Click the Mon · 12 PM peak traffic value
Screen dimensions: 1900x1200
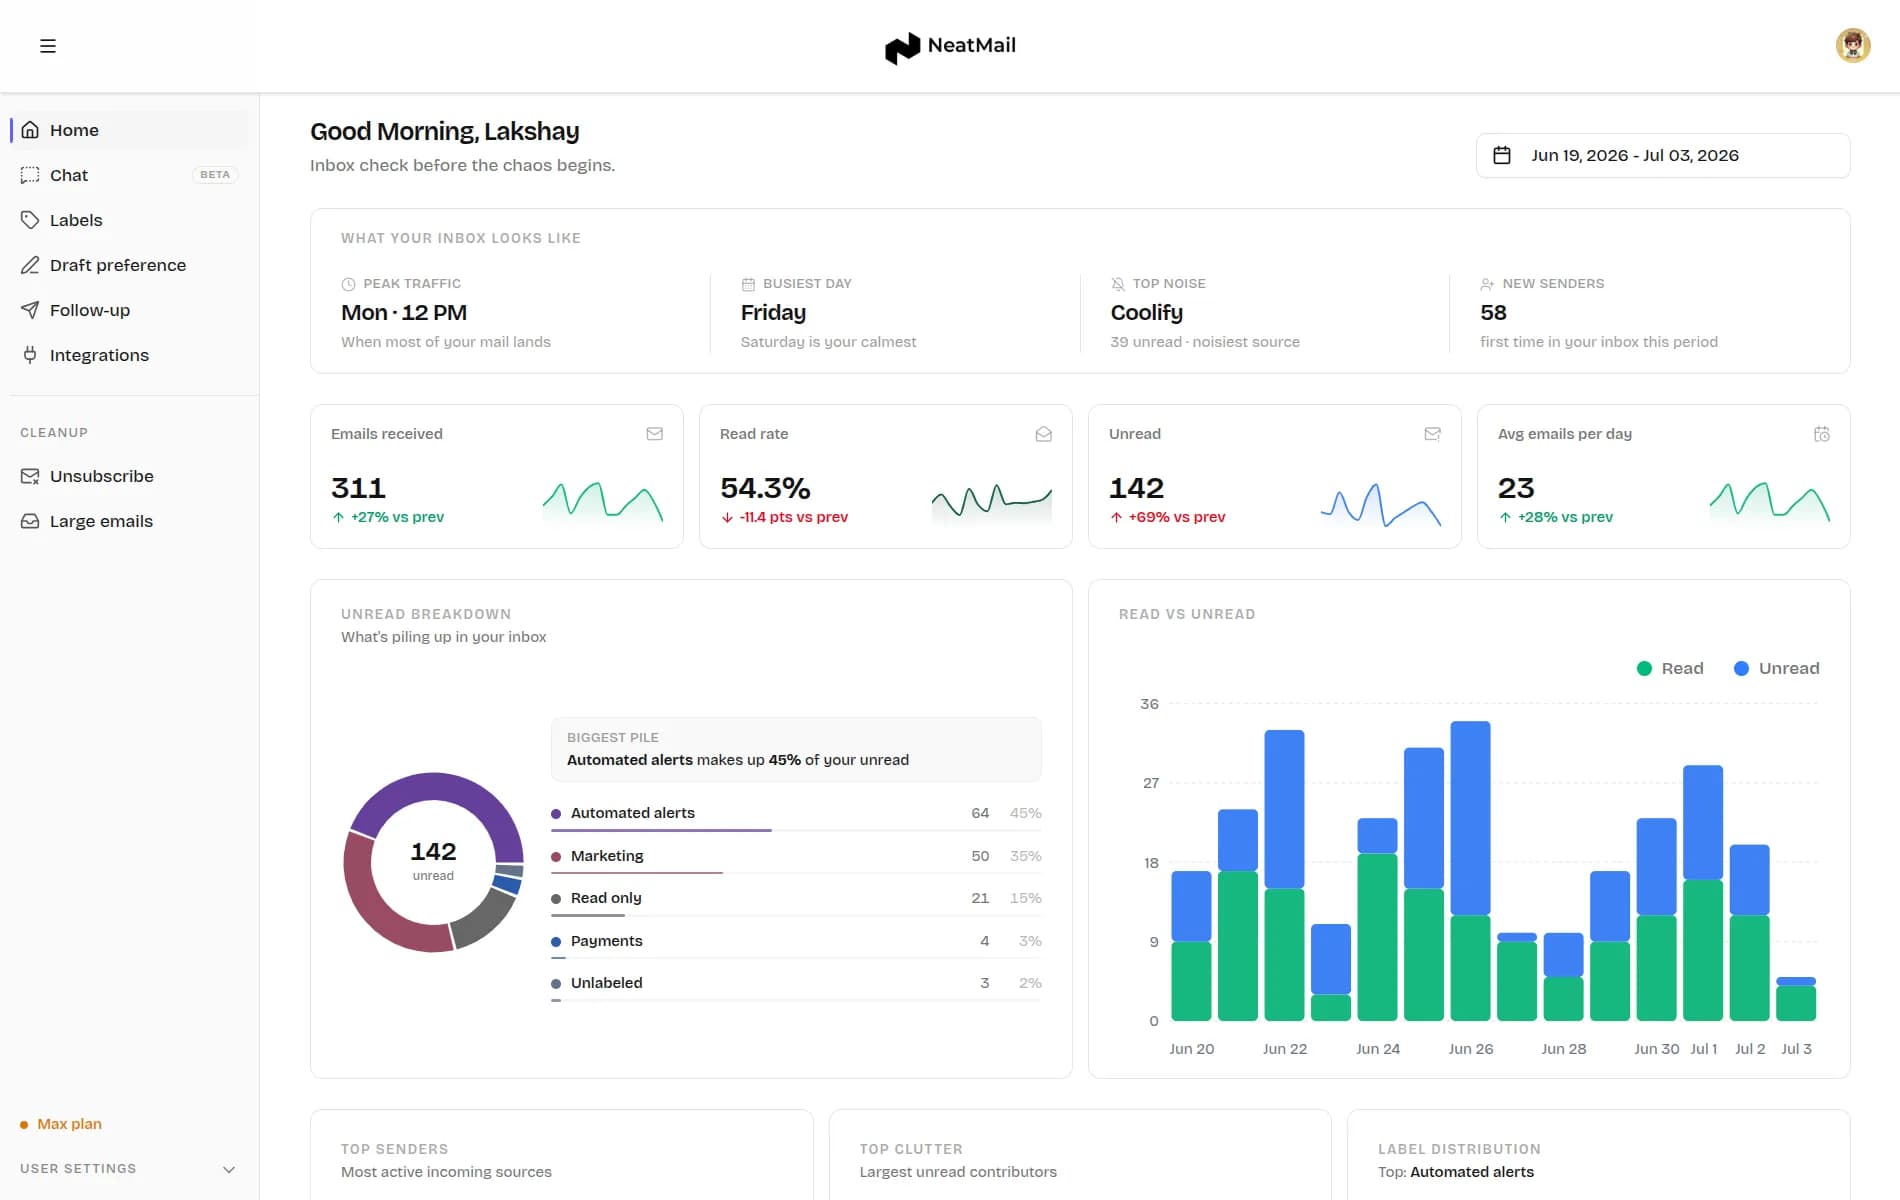click(x=404, y=313)
